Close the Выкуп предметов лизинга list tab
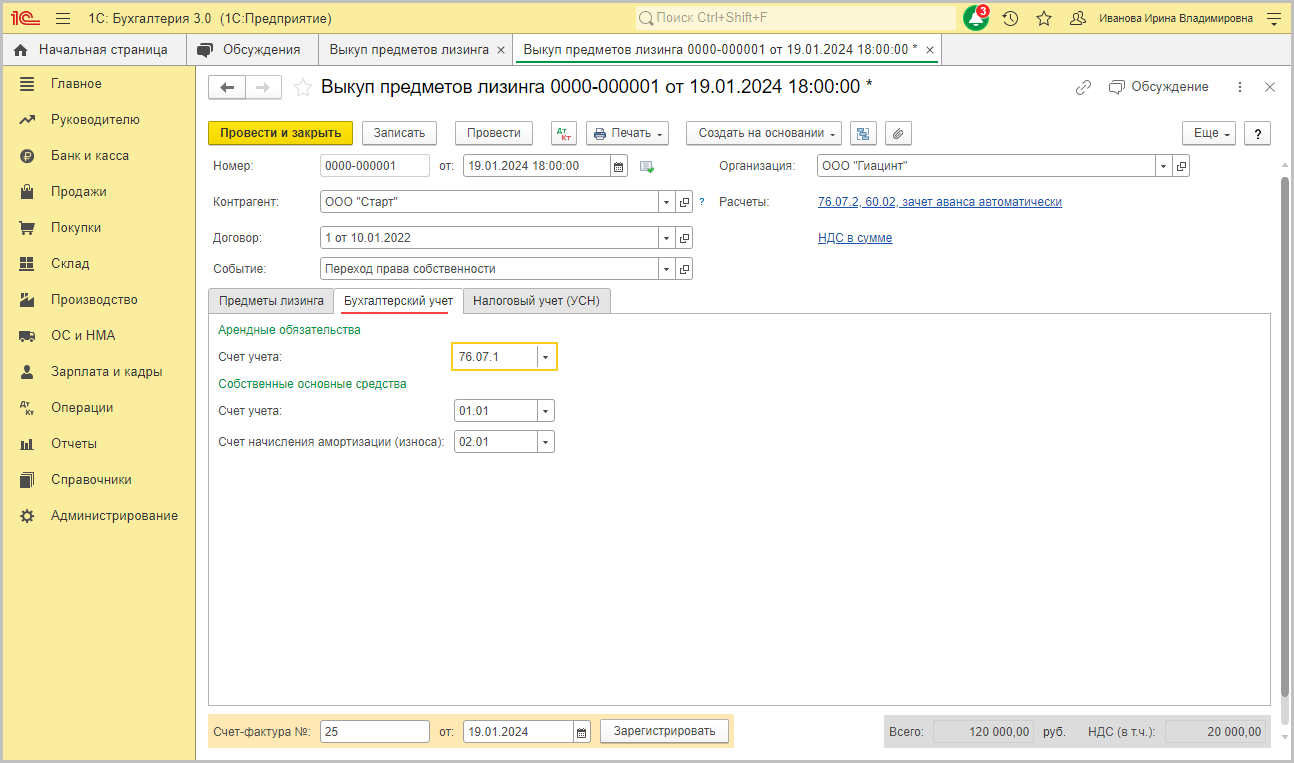Screen dimensions: 1294x763 pyautogui.click(x=501, y=50)
